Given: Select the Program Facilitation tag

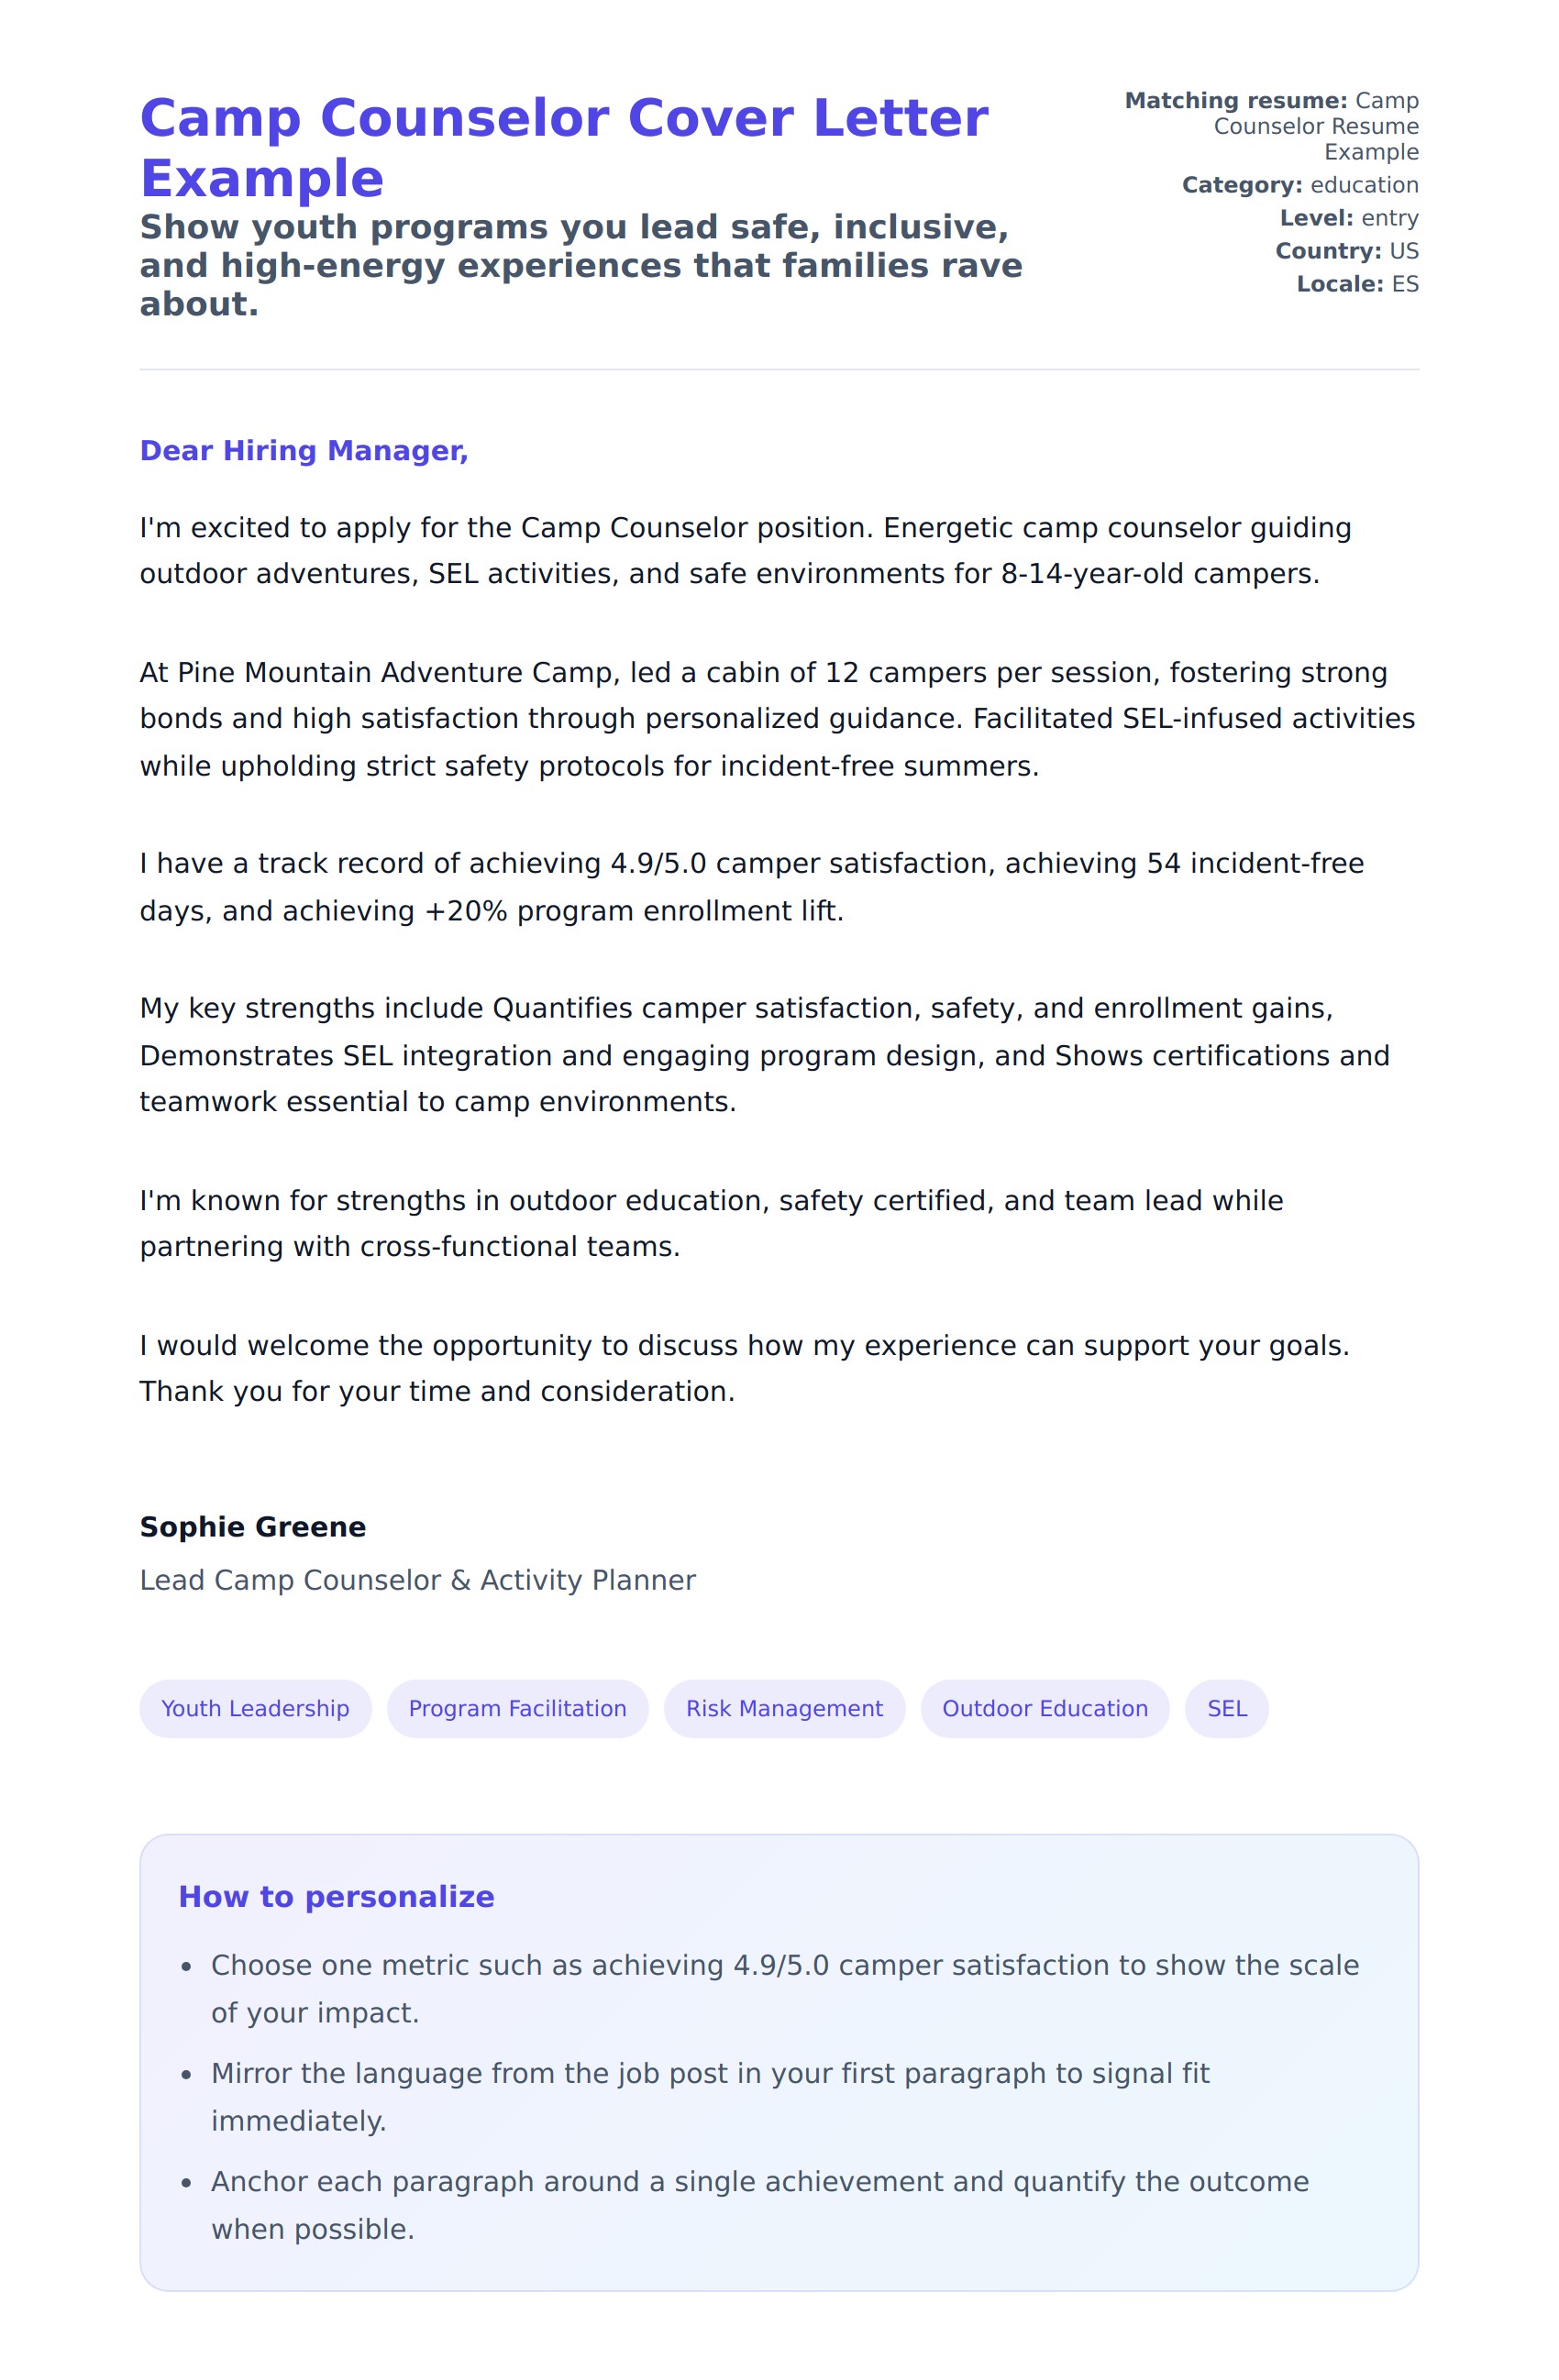Looking at the screenshot, I should (x=517, y=1709).
